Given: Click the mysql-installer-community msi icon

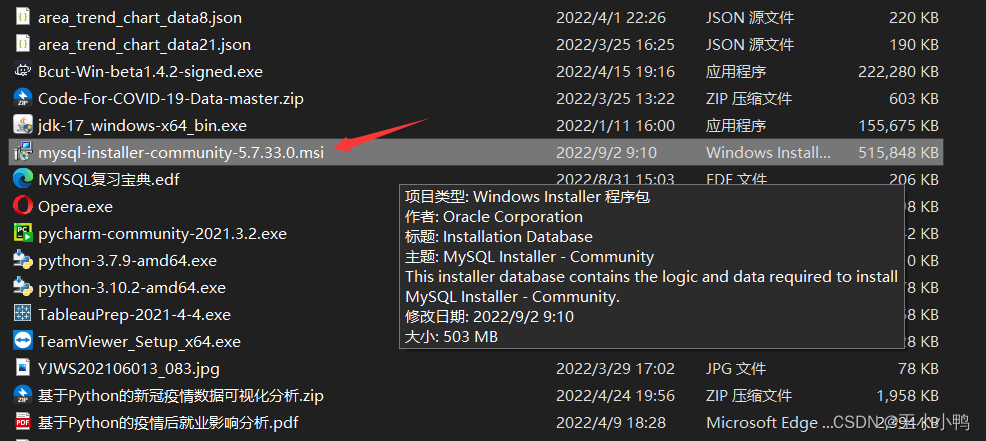Looking at the screenshot, I should [x=23, y=152].
